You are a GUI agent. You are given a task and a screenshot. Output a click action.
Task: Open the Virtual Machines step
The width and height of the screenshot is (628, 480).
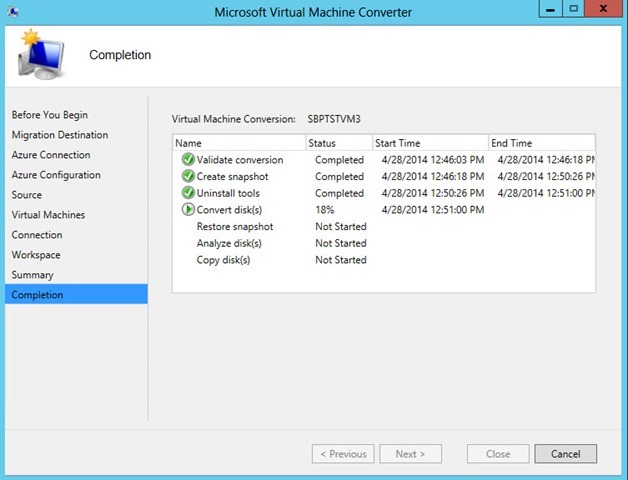point(48,215)
